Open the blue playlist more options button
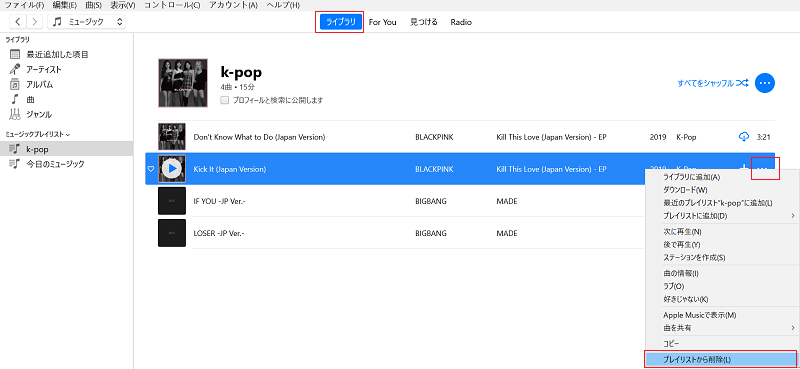Viewport: 800px width, 369px height. coord(764,83)
